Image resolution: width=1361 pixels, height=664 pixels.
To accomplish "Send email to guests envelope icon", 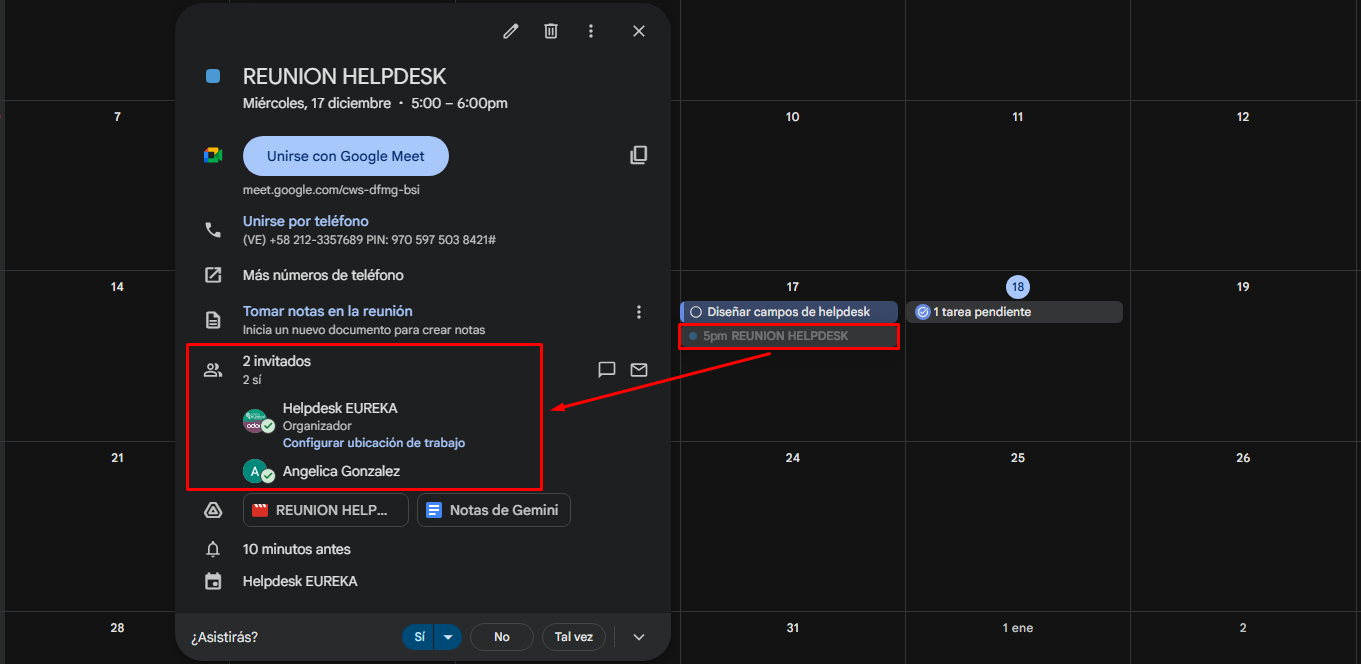I will [x=639, y=369].
